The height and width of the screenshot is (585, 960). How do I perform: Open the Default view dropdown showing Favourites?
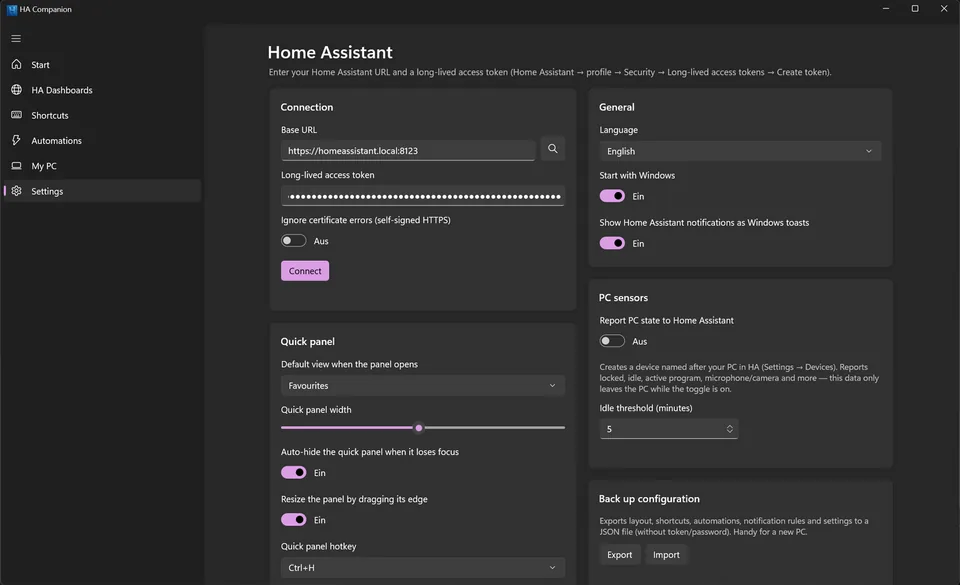coord(422,386)
